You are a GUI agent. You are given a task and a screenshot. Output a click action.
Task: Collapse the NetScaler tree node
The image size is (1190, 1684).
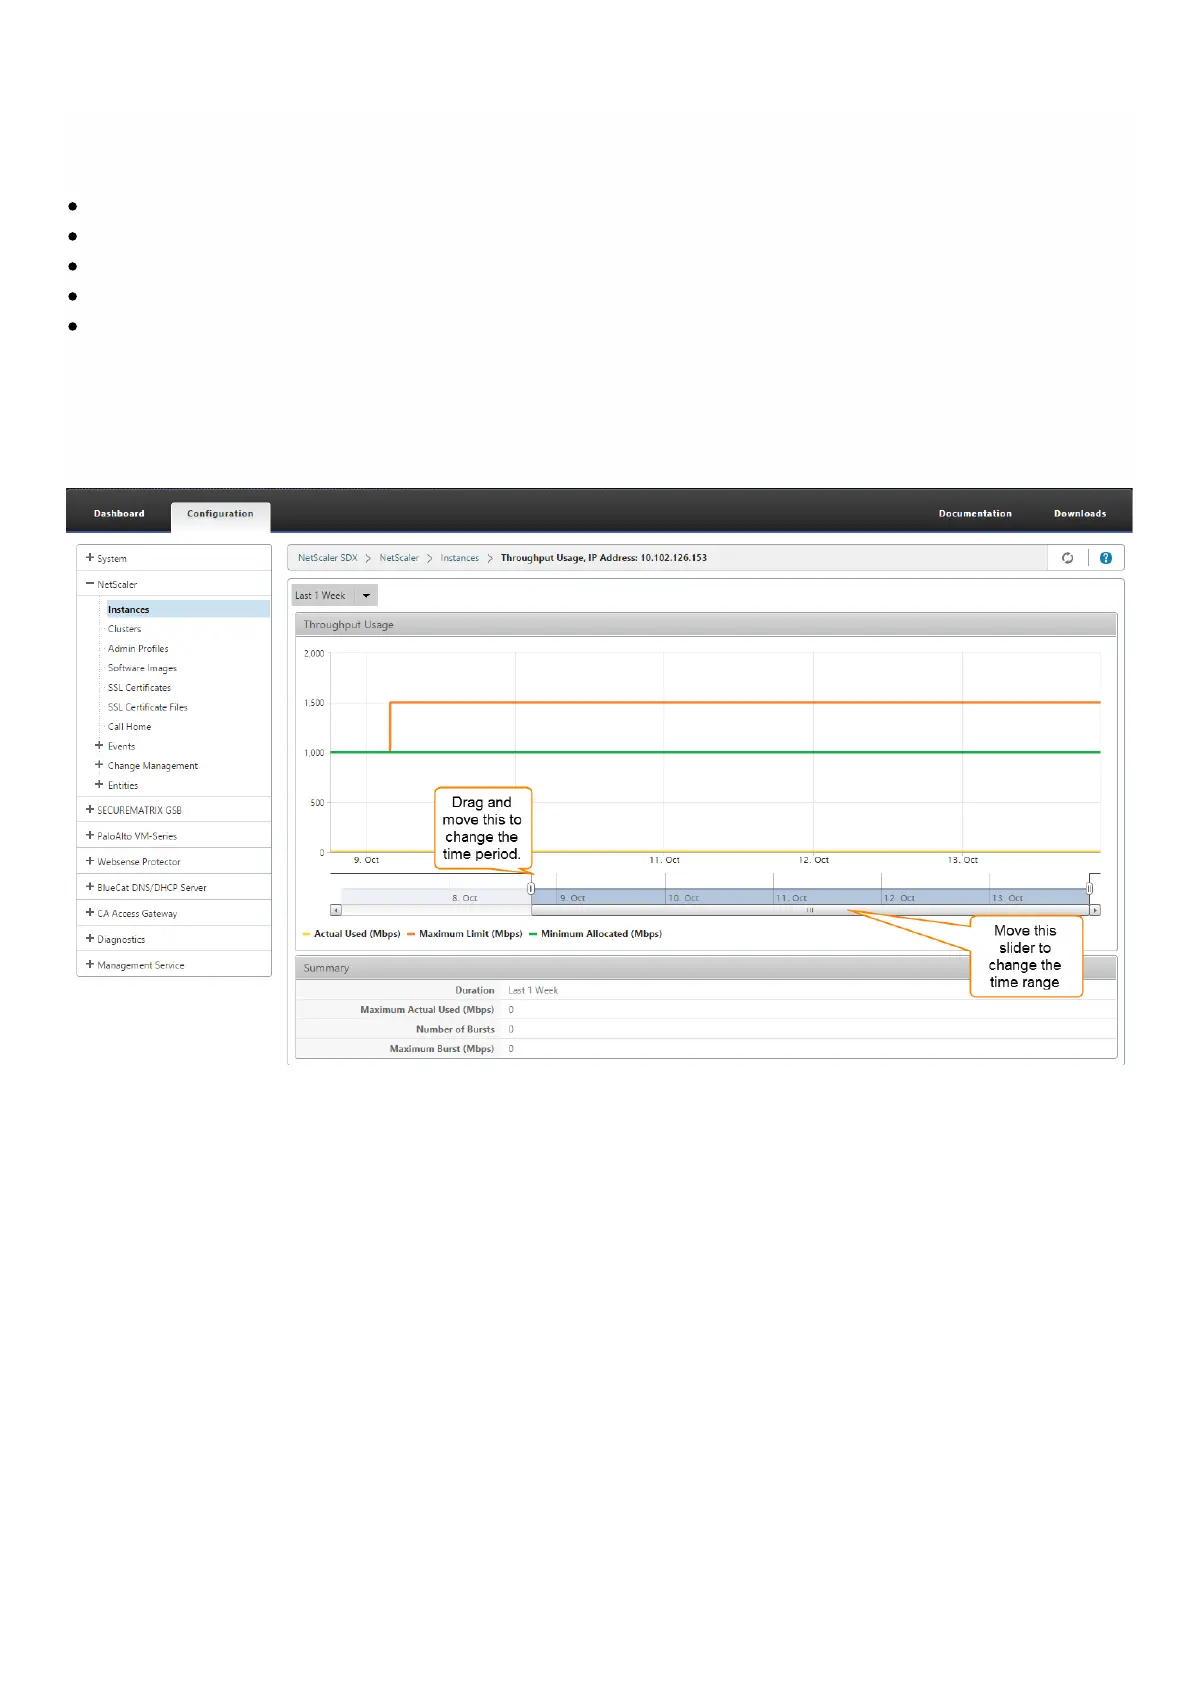point(89,584)
